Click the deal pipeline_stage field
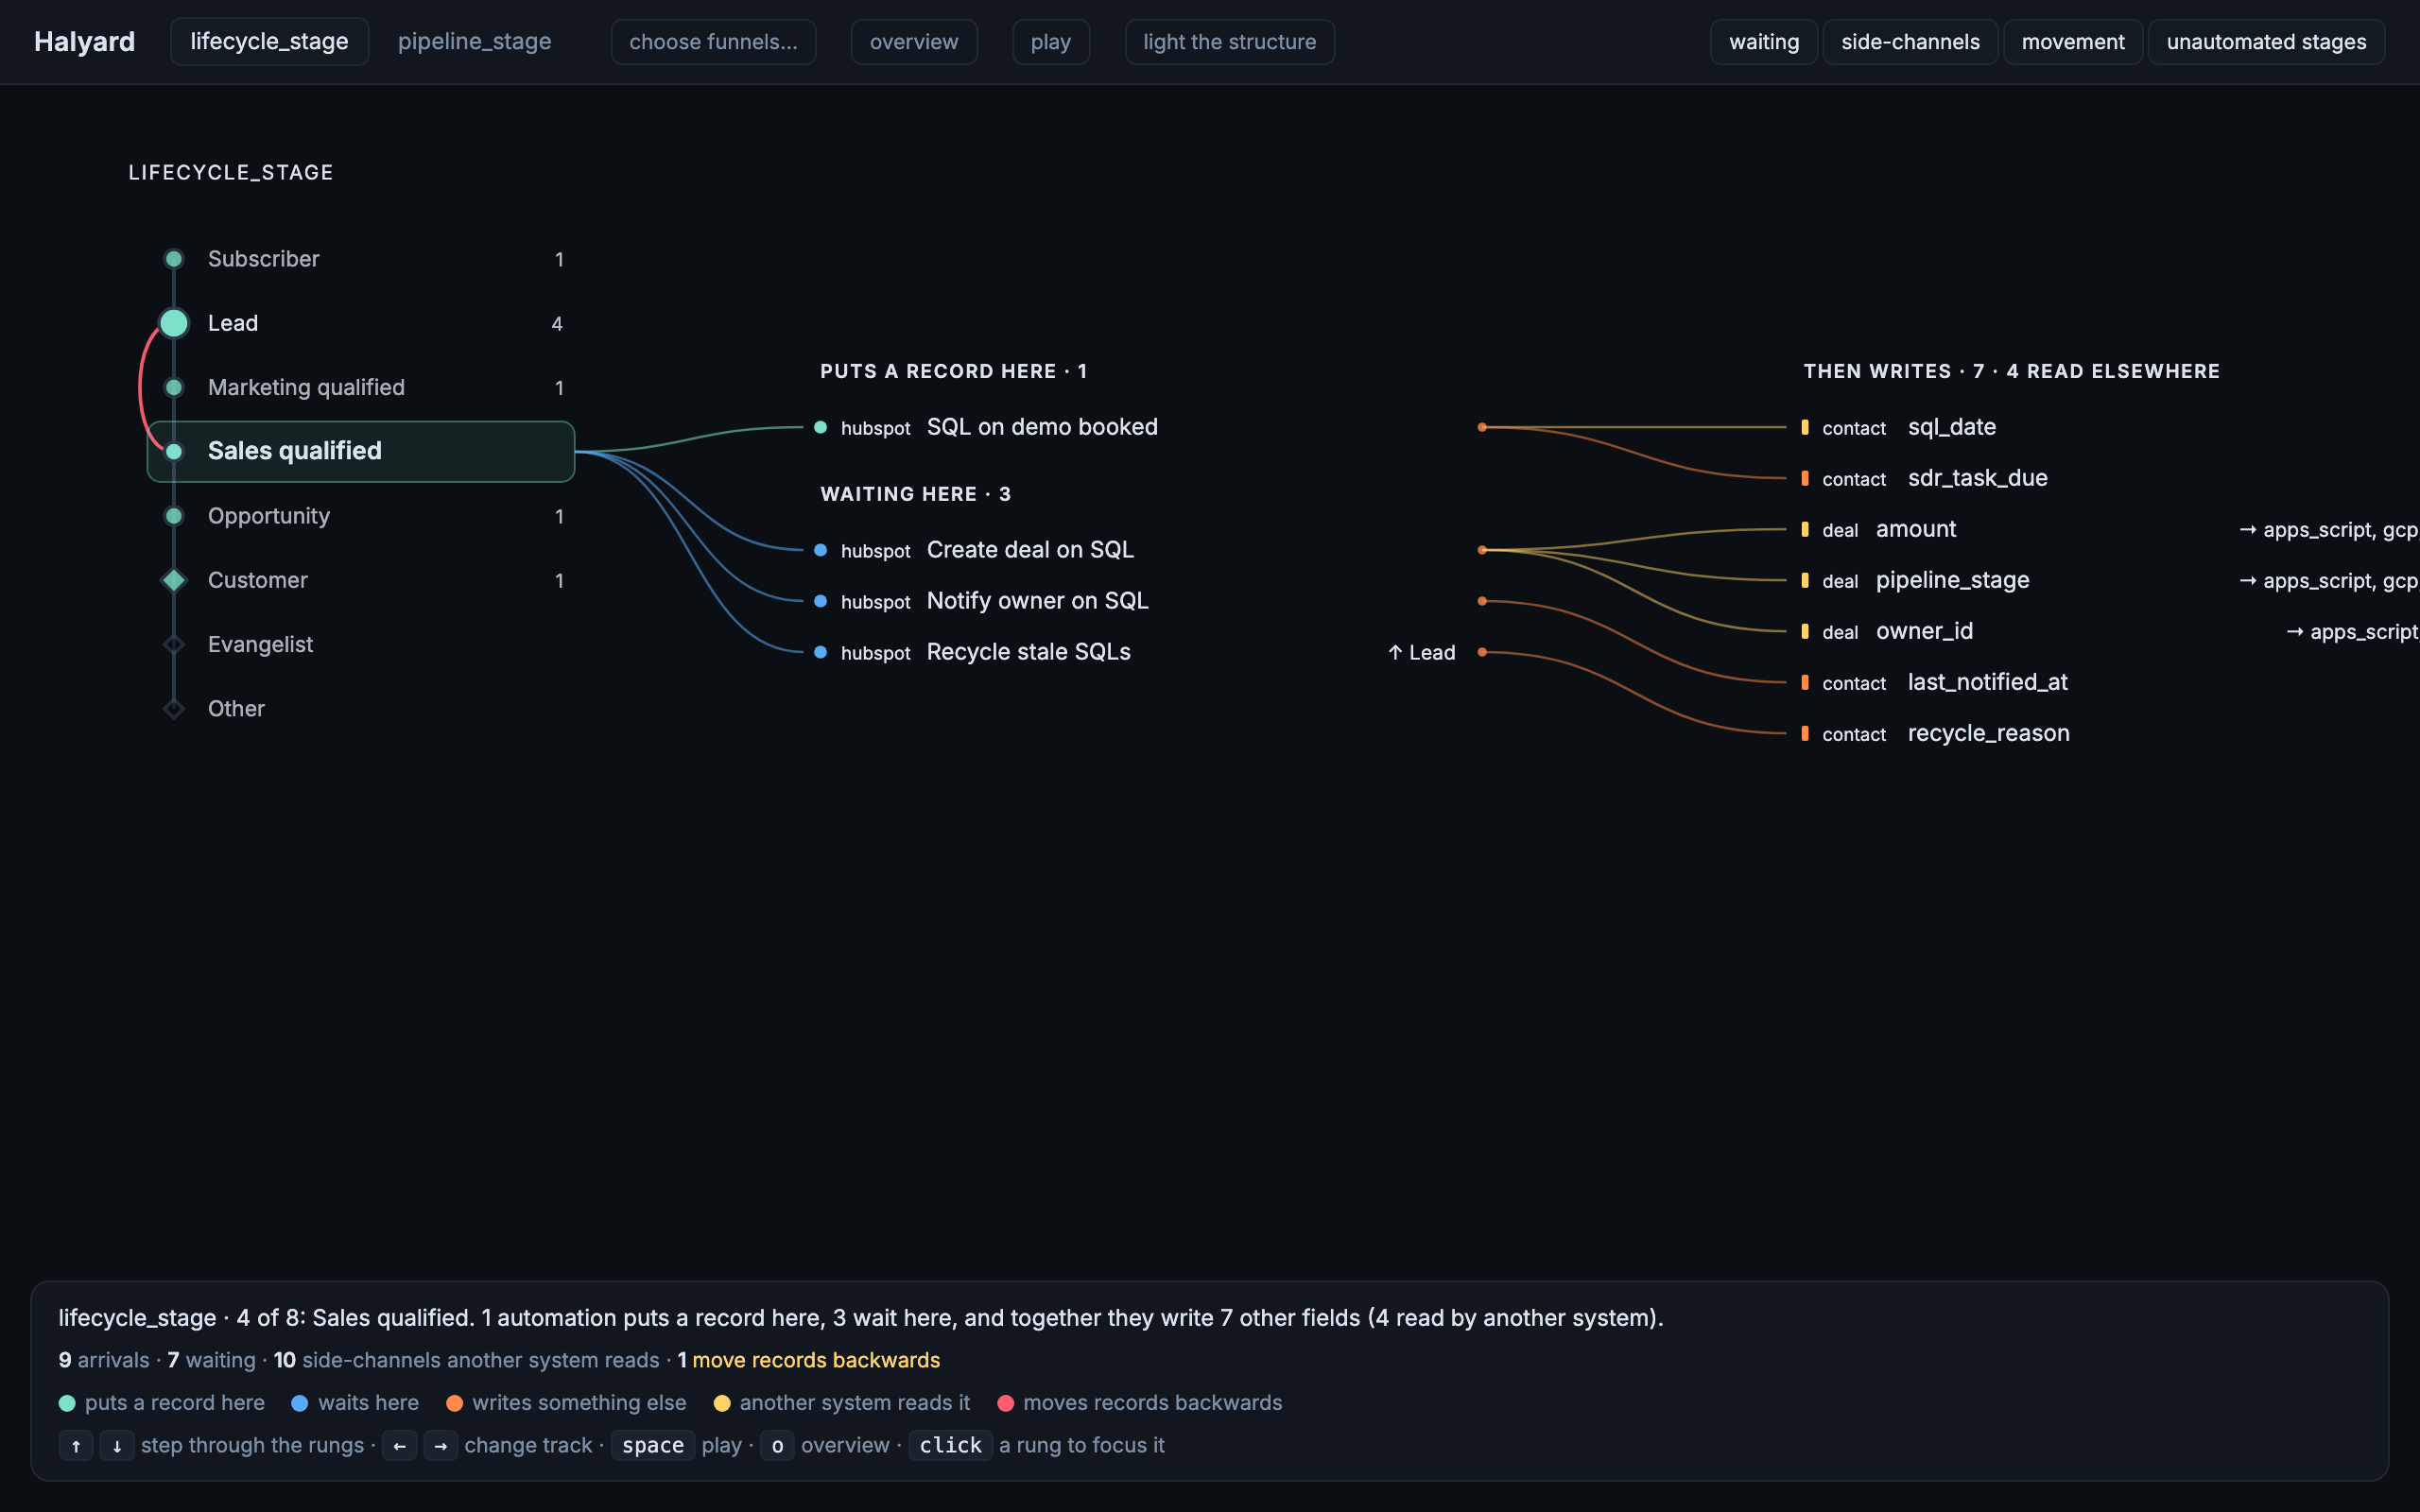This screenshot has height=1512, width=2420. [1916, 580]
